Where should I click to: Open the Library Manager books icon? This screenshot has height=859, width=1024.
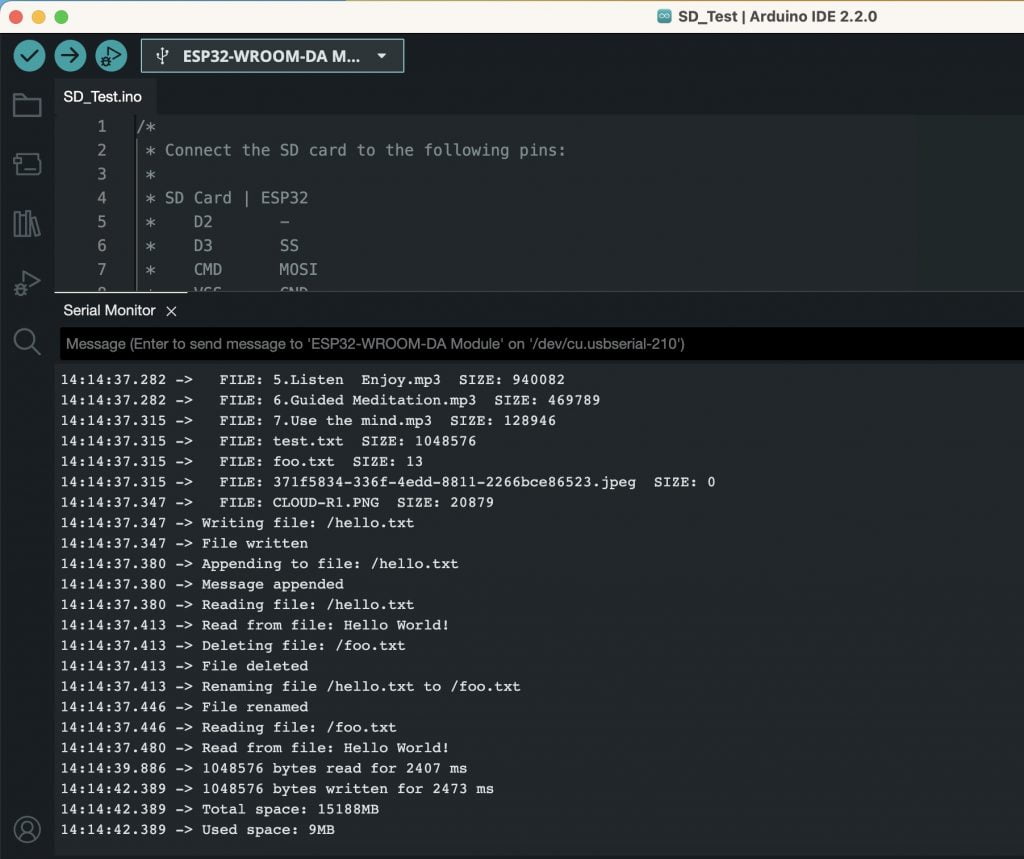coord(27,223)
